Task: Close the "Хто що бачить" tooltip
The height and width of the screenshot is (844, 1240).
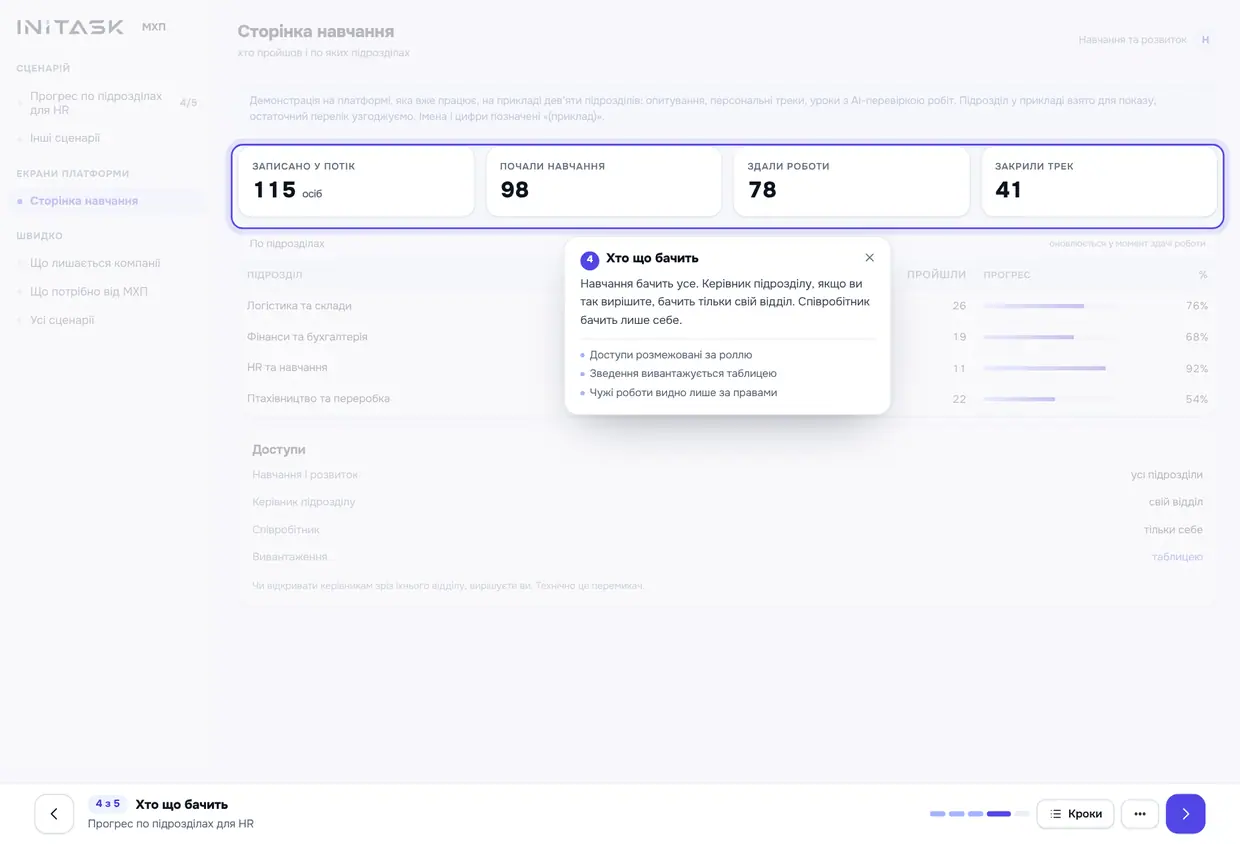Action: point(869,258)
